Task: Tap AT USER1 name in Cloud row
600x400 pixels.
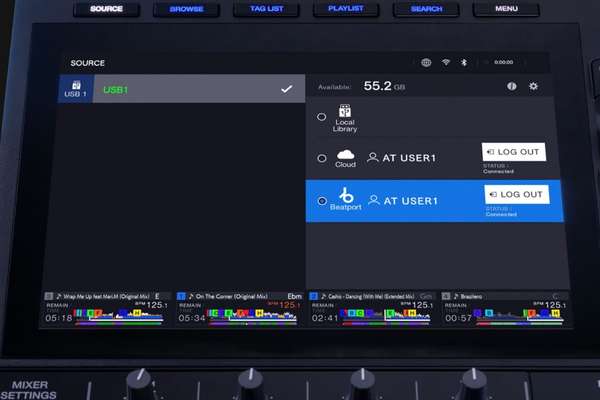Action: coord(409,158)
